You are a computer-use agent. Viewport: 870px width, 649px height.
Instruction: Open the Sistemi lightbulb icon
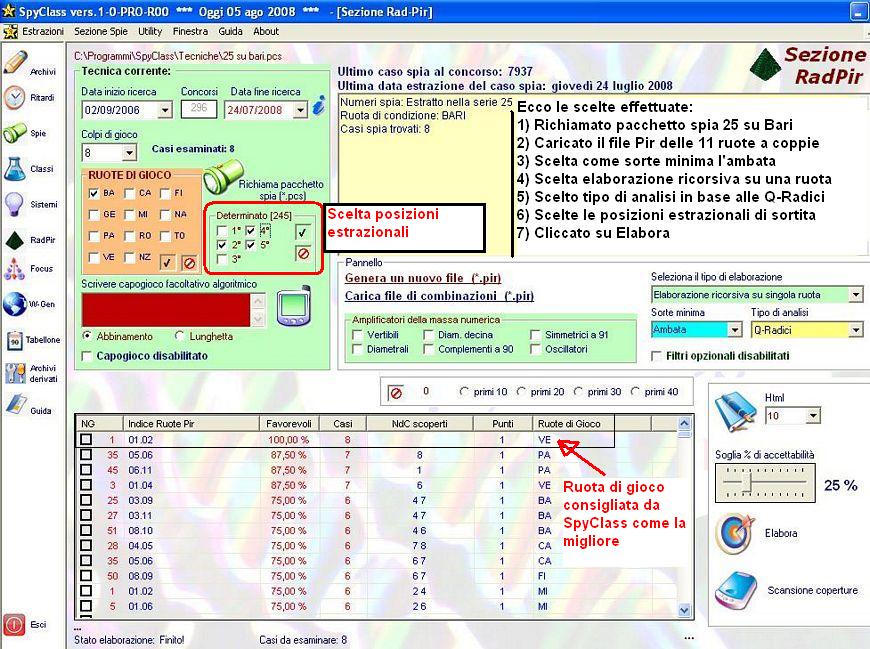pyautogui.click(x=14, y=204)
